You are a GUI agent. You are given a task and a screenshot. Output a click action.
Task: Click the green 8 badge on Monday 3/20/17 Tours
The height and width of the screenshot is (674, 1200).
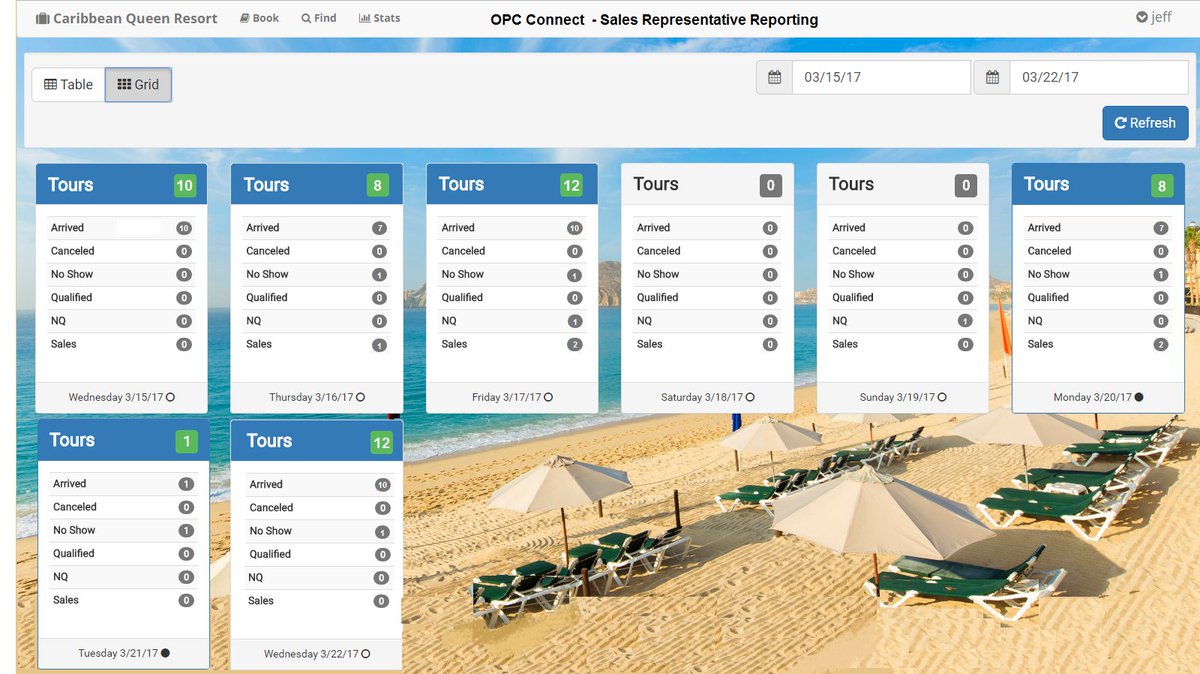point(1161,185)
